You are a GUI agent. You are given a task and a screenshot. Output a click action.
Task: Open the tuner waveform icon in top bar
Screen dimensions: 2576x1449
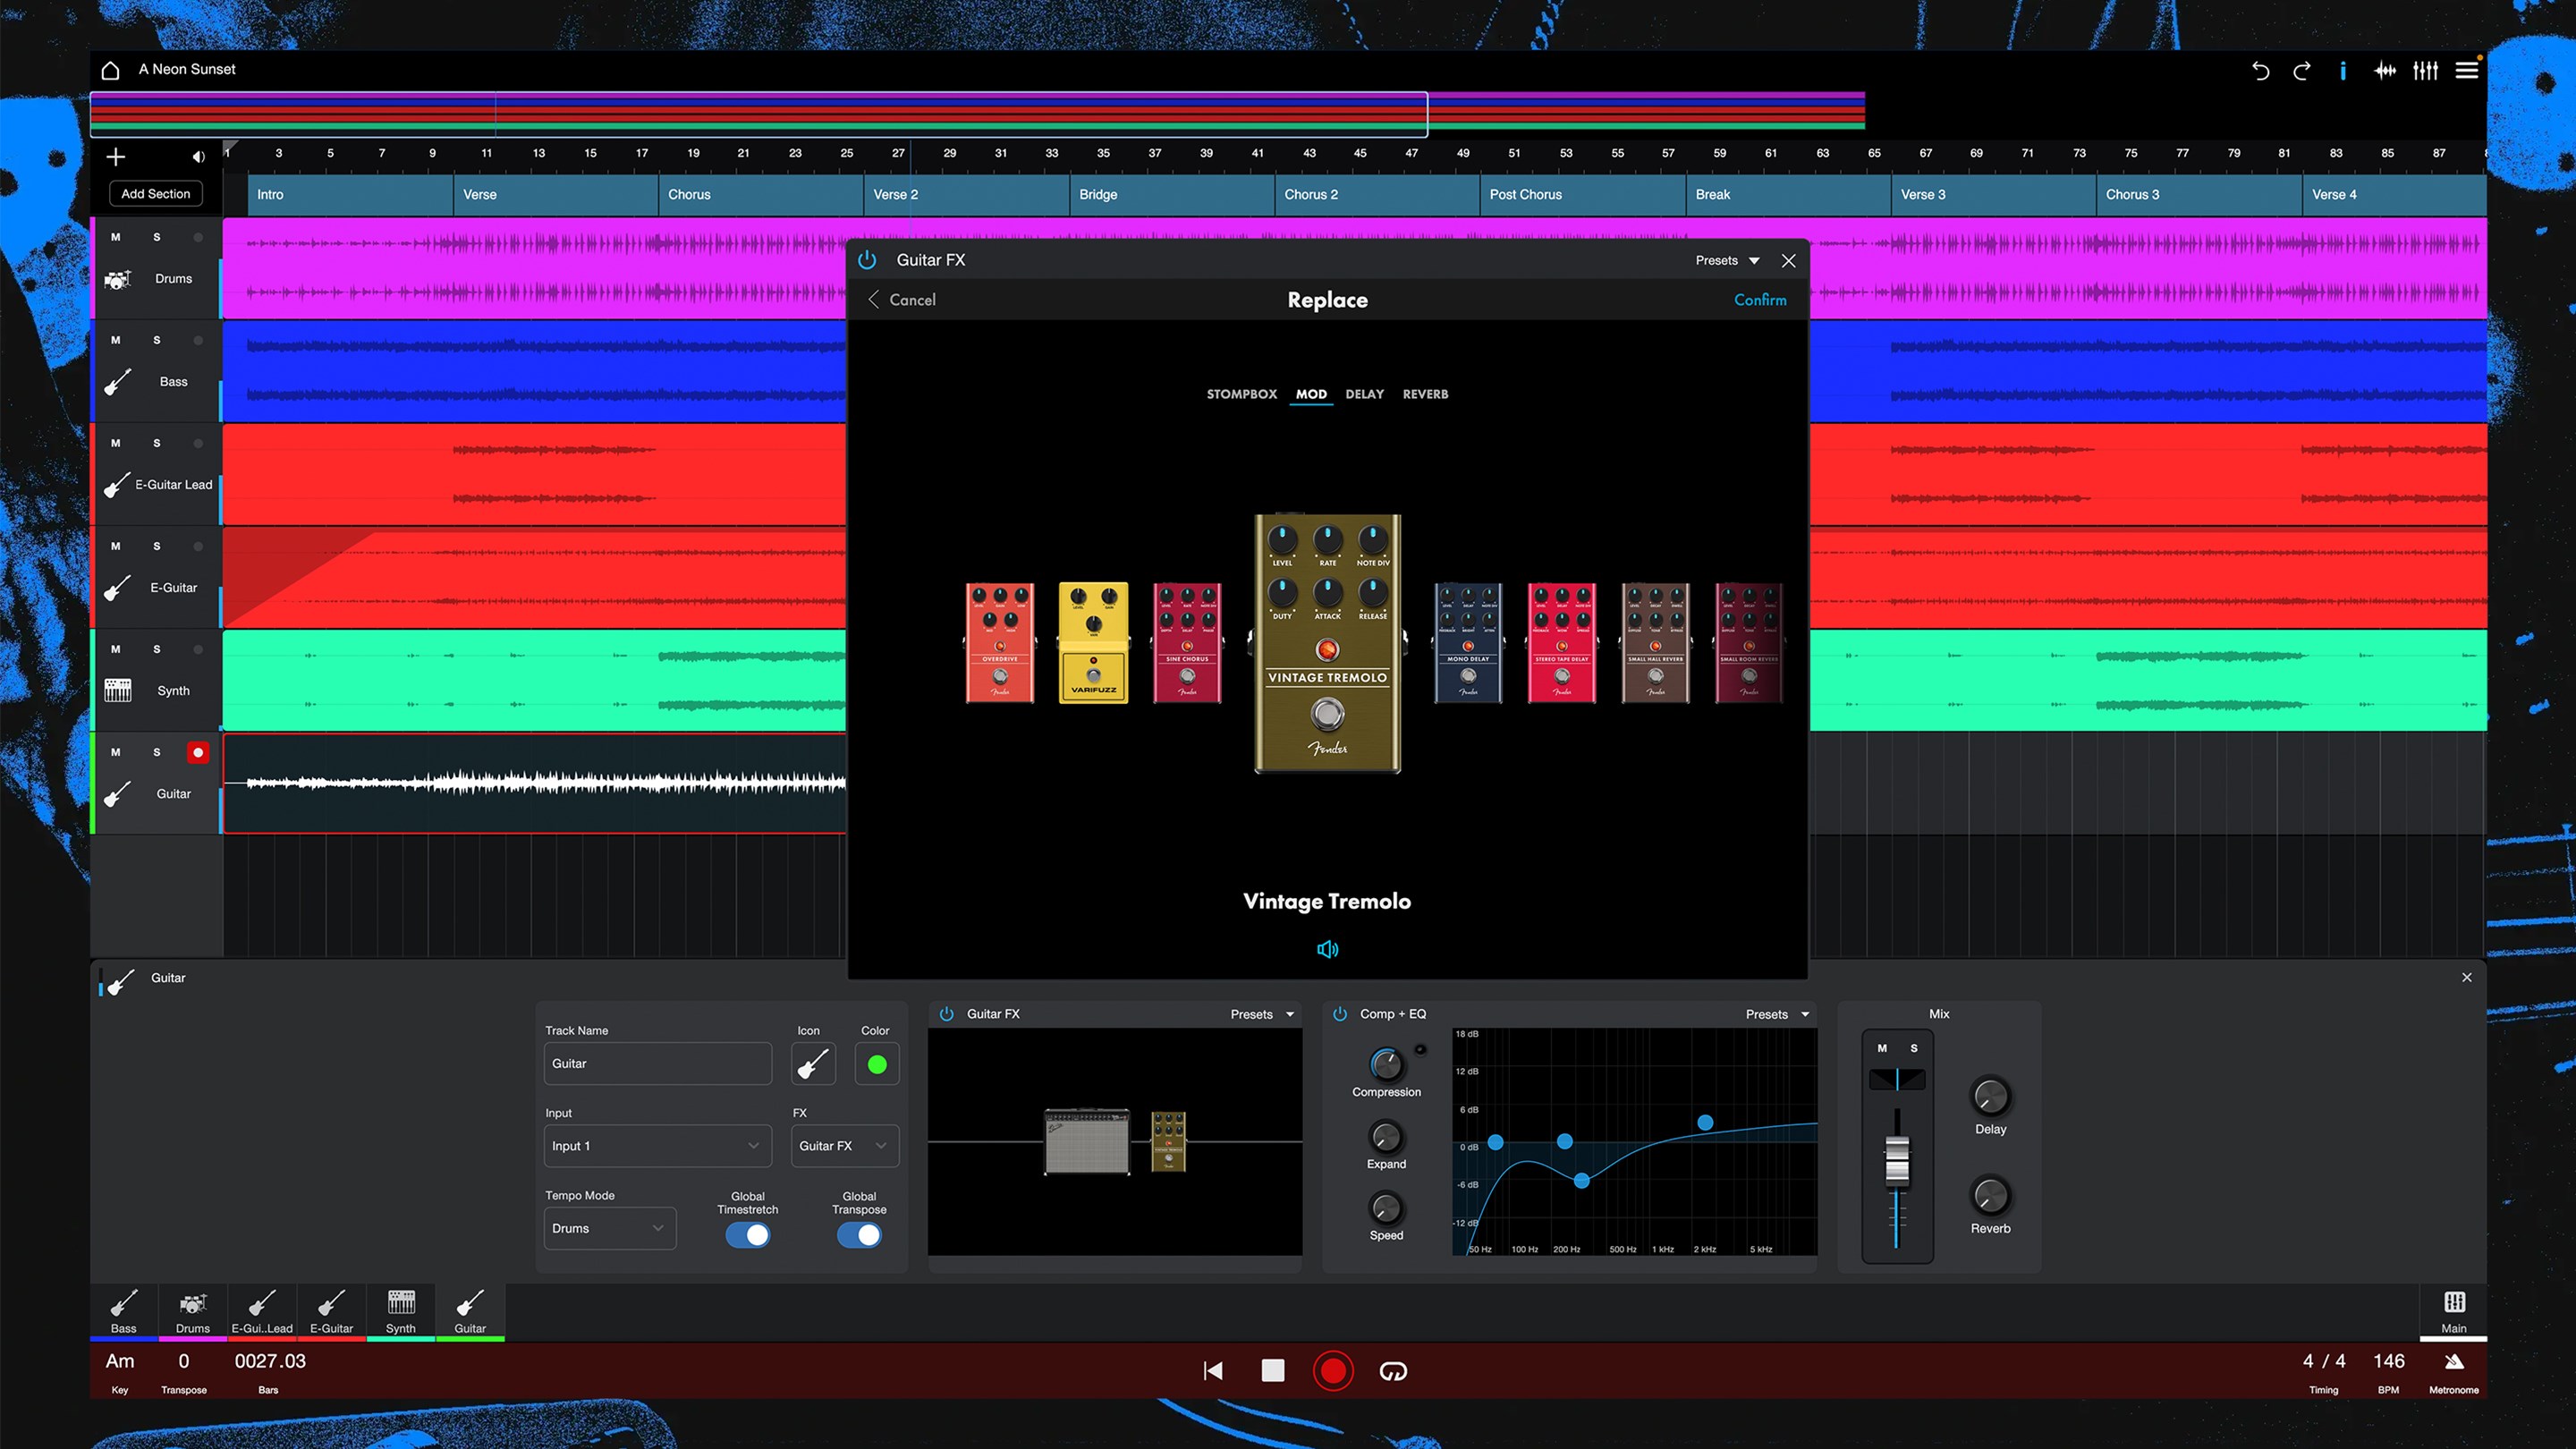pyautogui.click(x=2384, y=70)
